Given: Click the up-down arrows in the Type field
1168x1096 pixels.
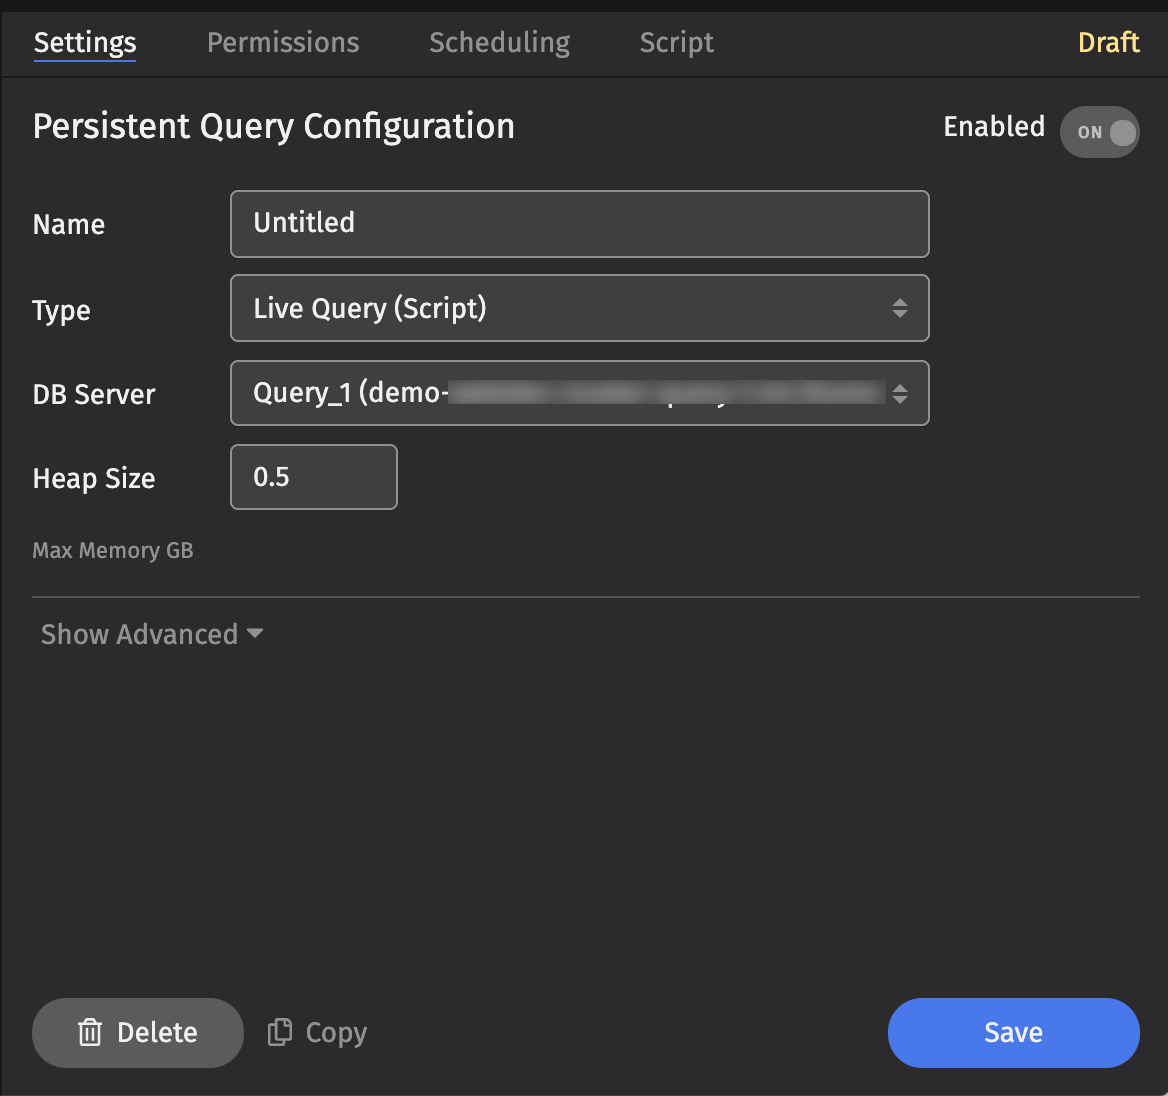Looking at the screenshot, I should click(x=900, y=308).
